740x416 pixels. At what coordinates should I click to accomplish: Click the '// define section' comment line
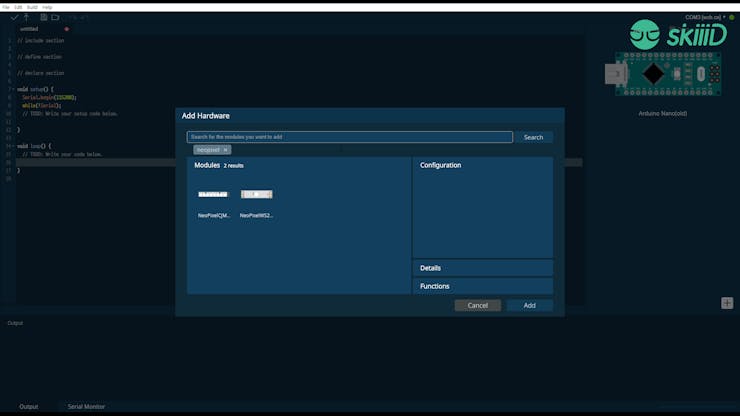click(40, 57)
